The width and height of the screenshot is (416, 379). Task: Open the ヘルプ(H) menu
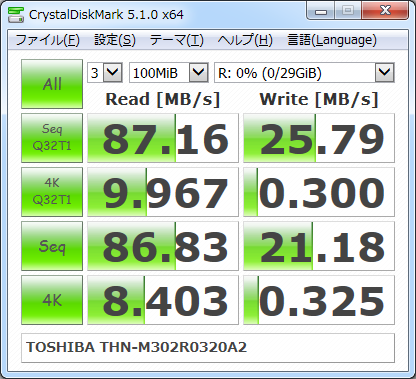click(245, 40)
